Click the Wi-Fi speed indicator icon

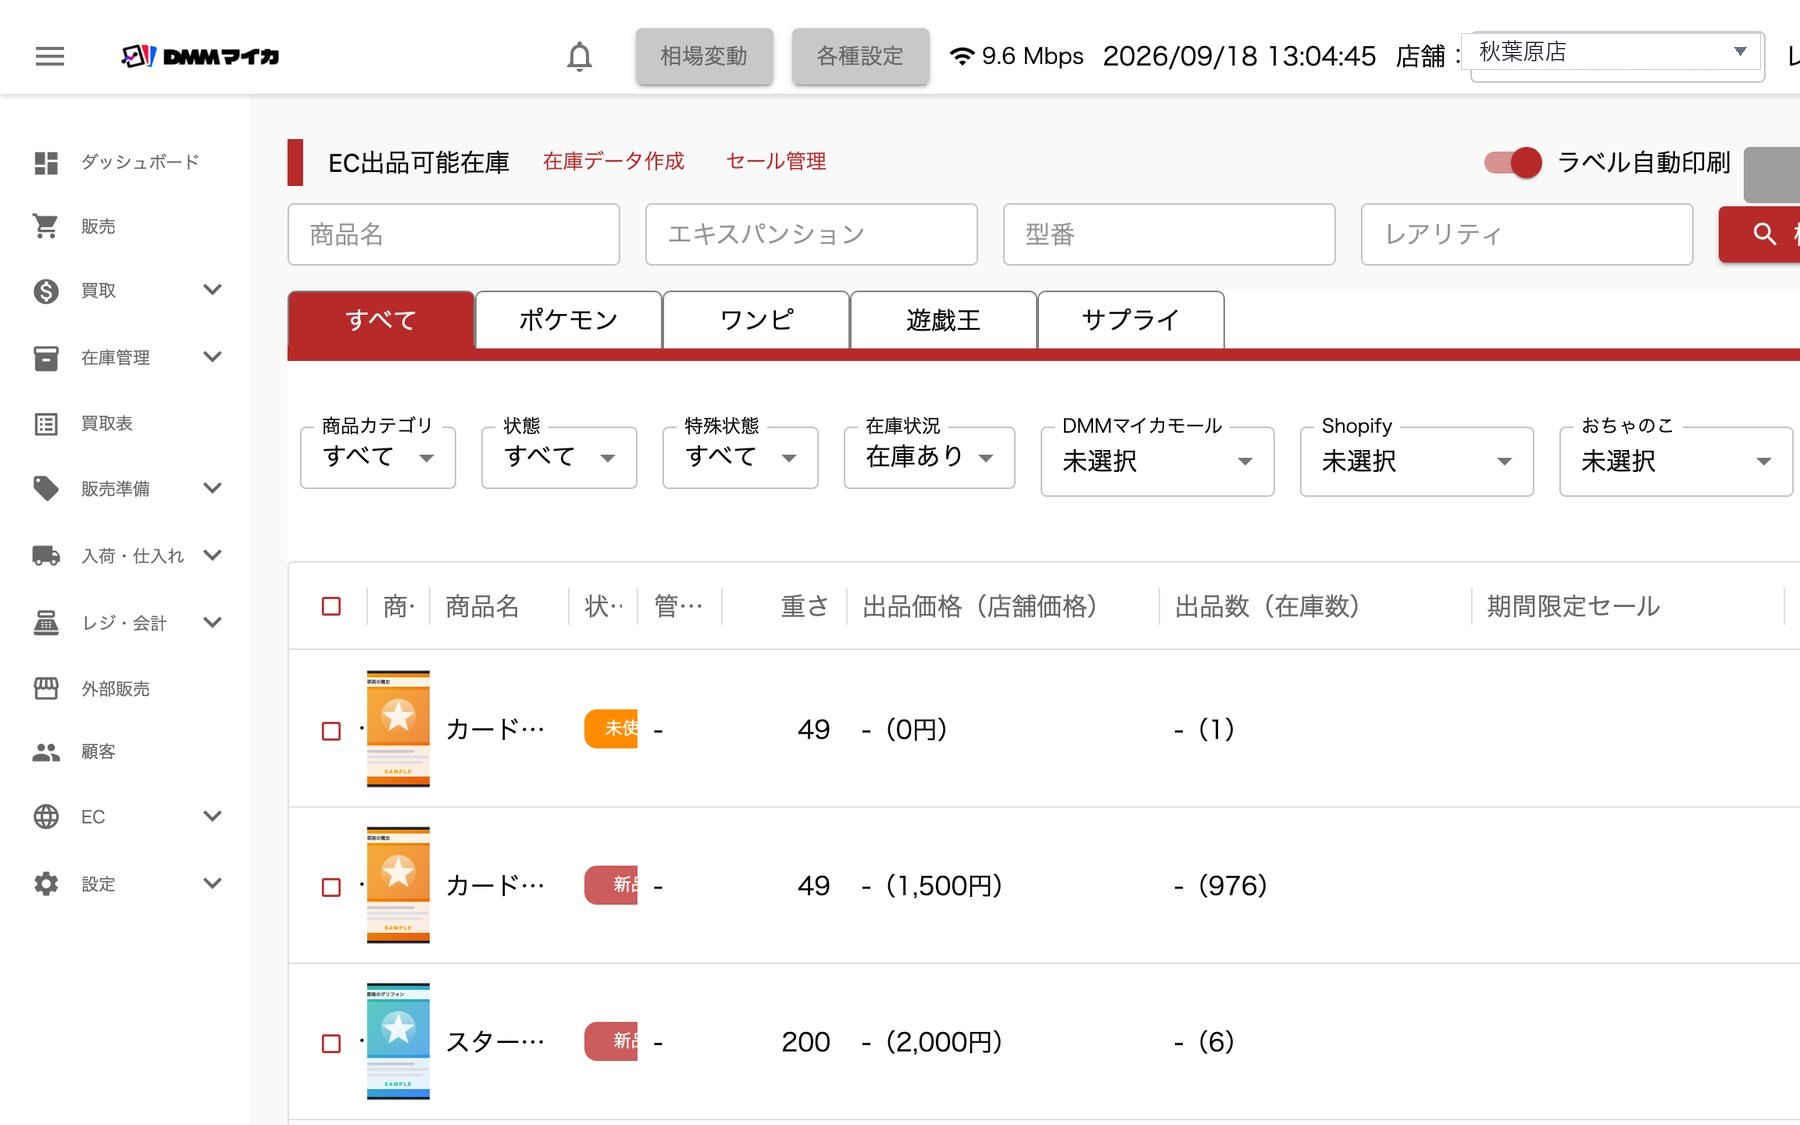[x=962, y=56]
